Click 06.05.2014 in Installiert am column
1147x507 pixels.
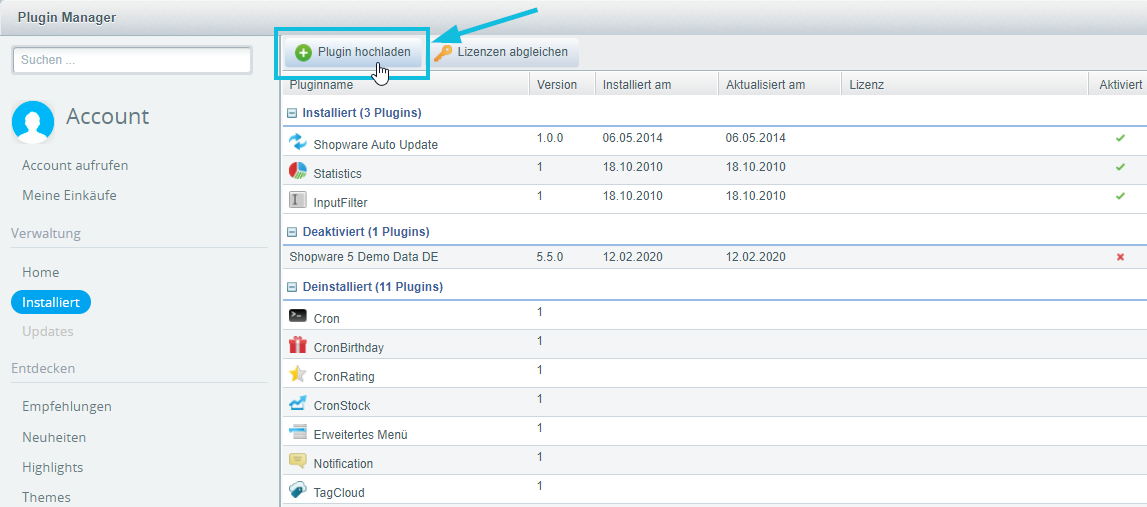coord(633,138)
